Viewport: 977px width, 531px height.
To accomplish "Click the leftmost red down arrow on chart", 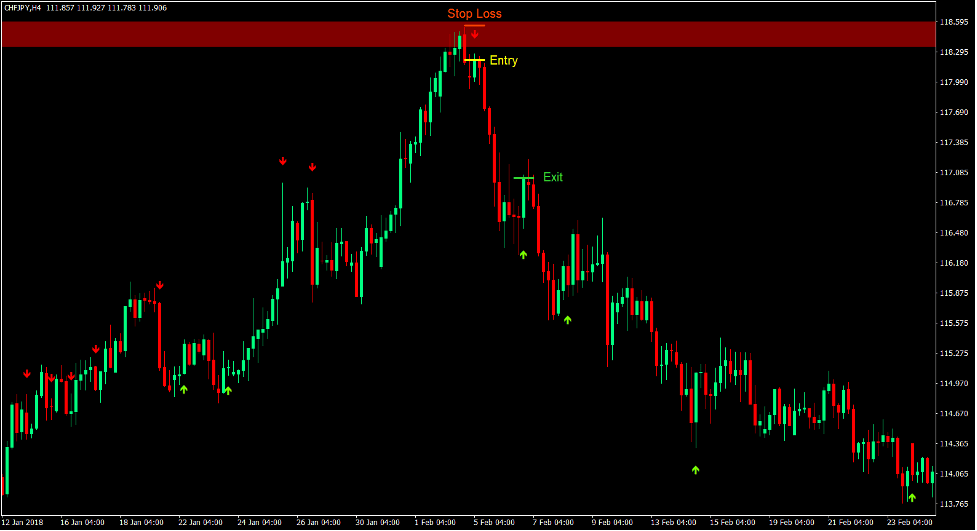I will tap(27, 374).
